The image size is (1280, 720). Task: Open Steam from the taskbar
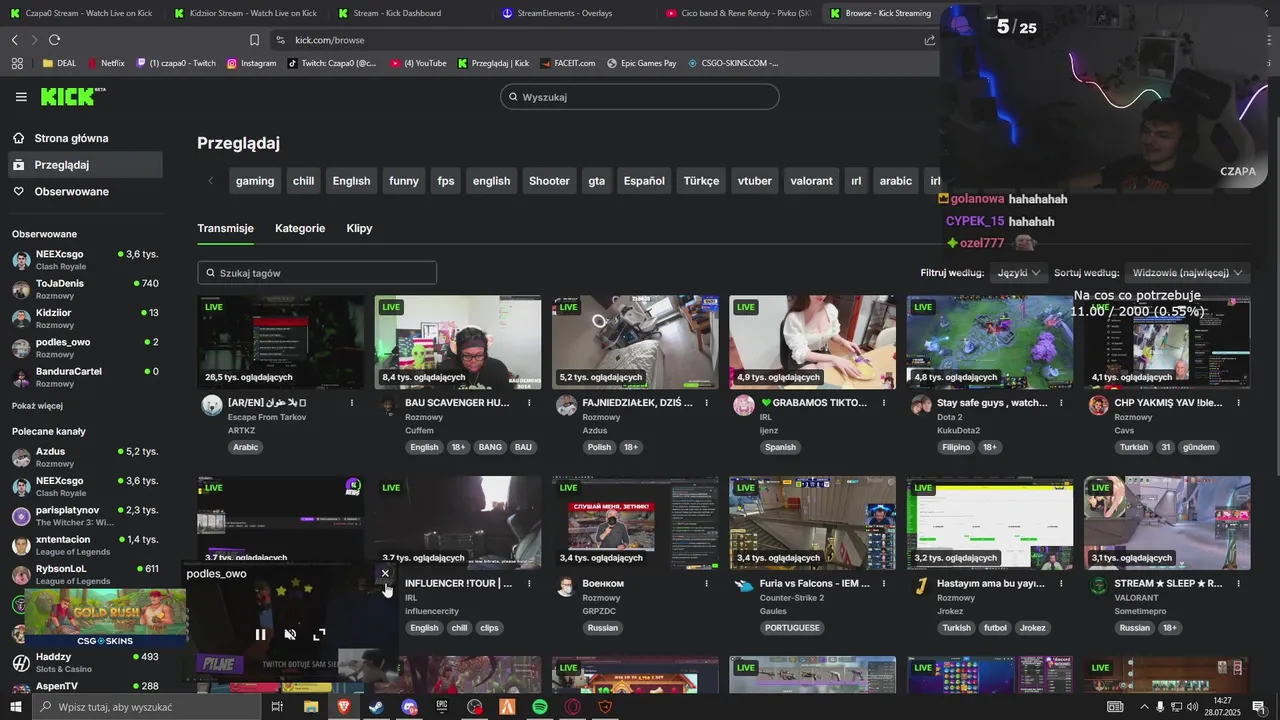click(x=376, y=707)
